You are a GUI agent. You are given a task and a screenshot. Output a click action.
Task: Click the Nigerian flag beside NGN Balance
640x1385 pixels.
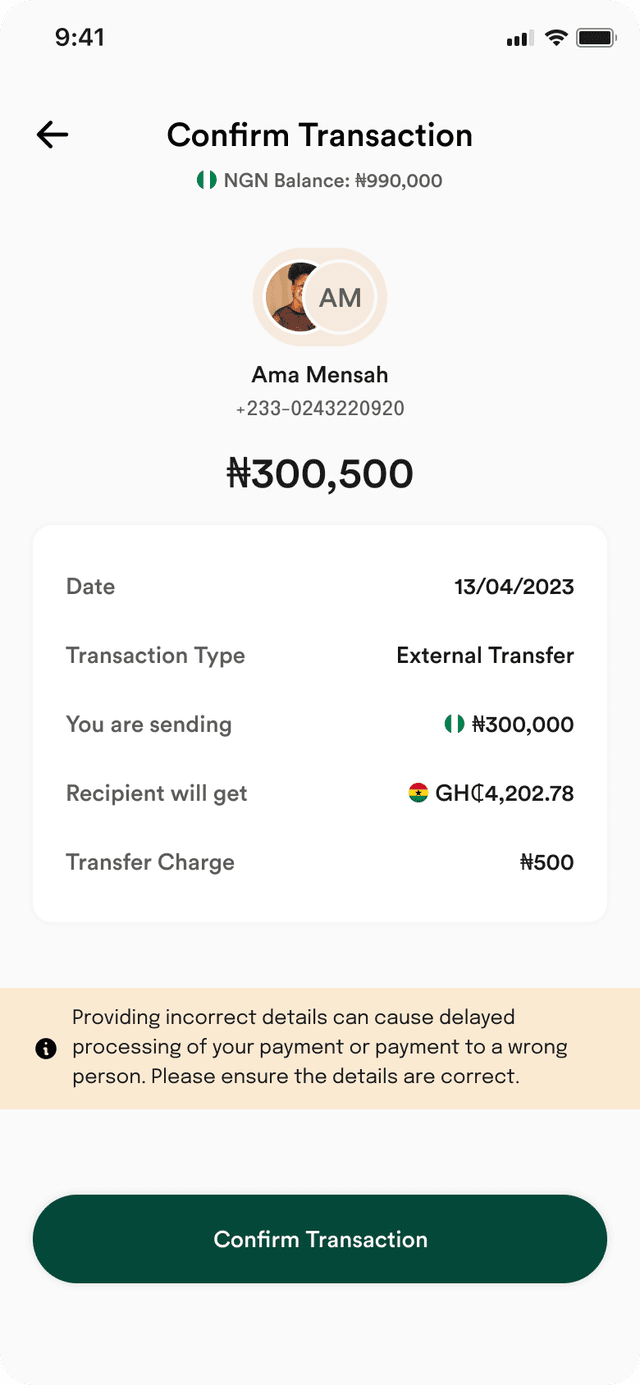[207, 181]
